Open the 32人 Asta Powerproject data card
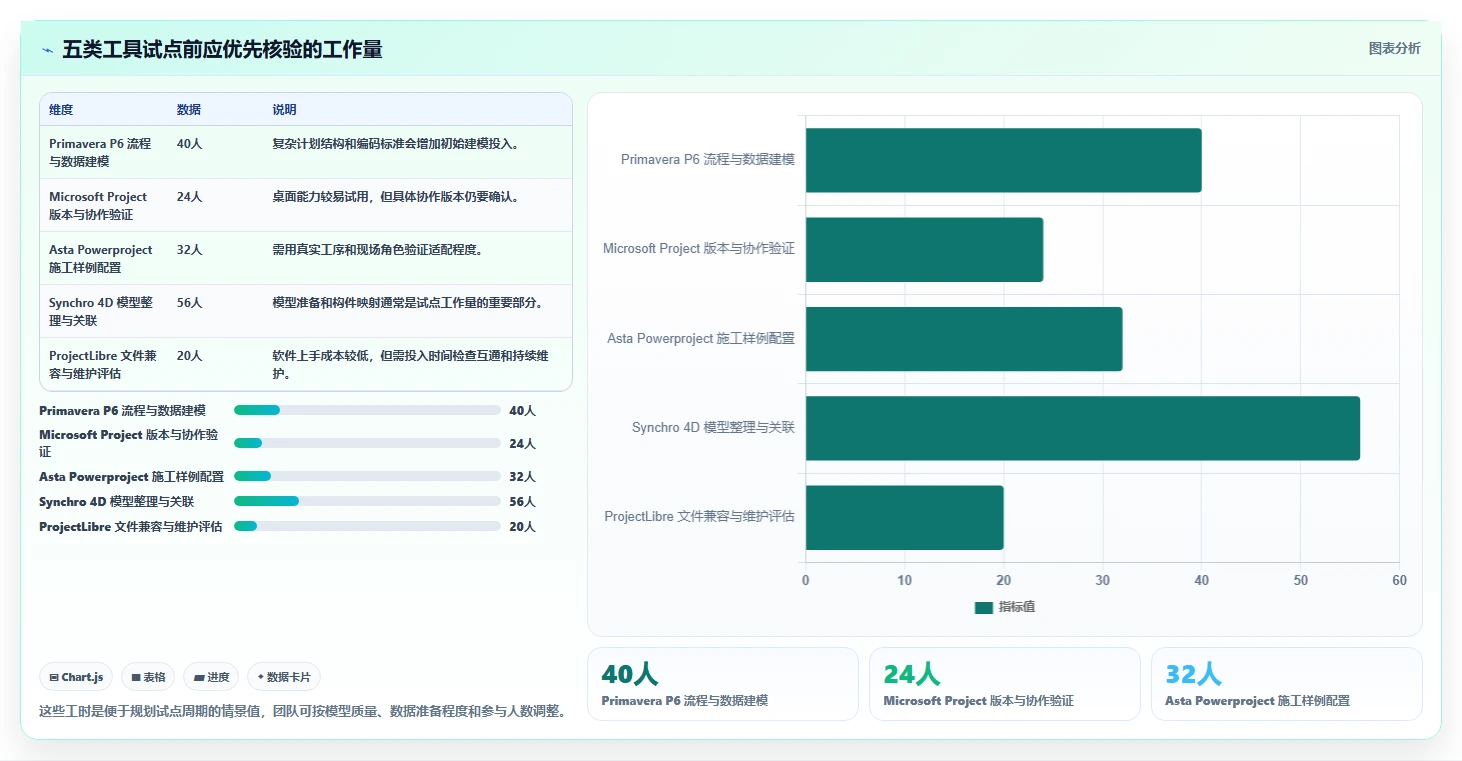This screenshot has height=761, width=1462. click(1286, 684)
